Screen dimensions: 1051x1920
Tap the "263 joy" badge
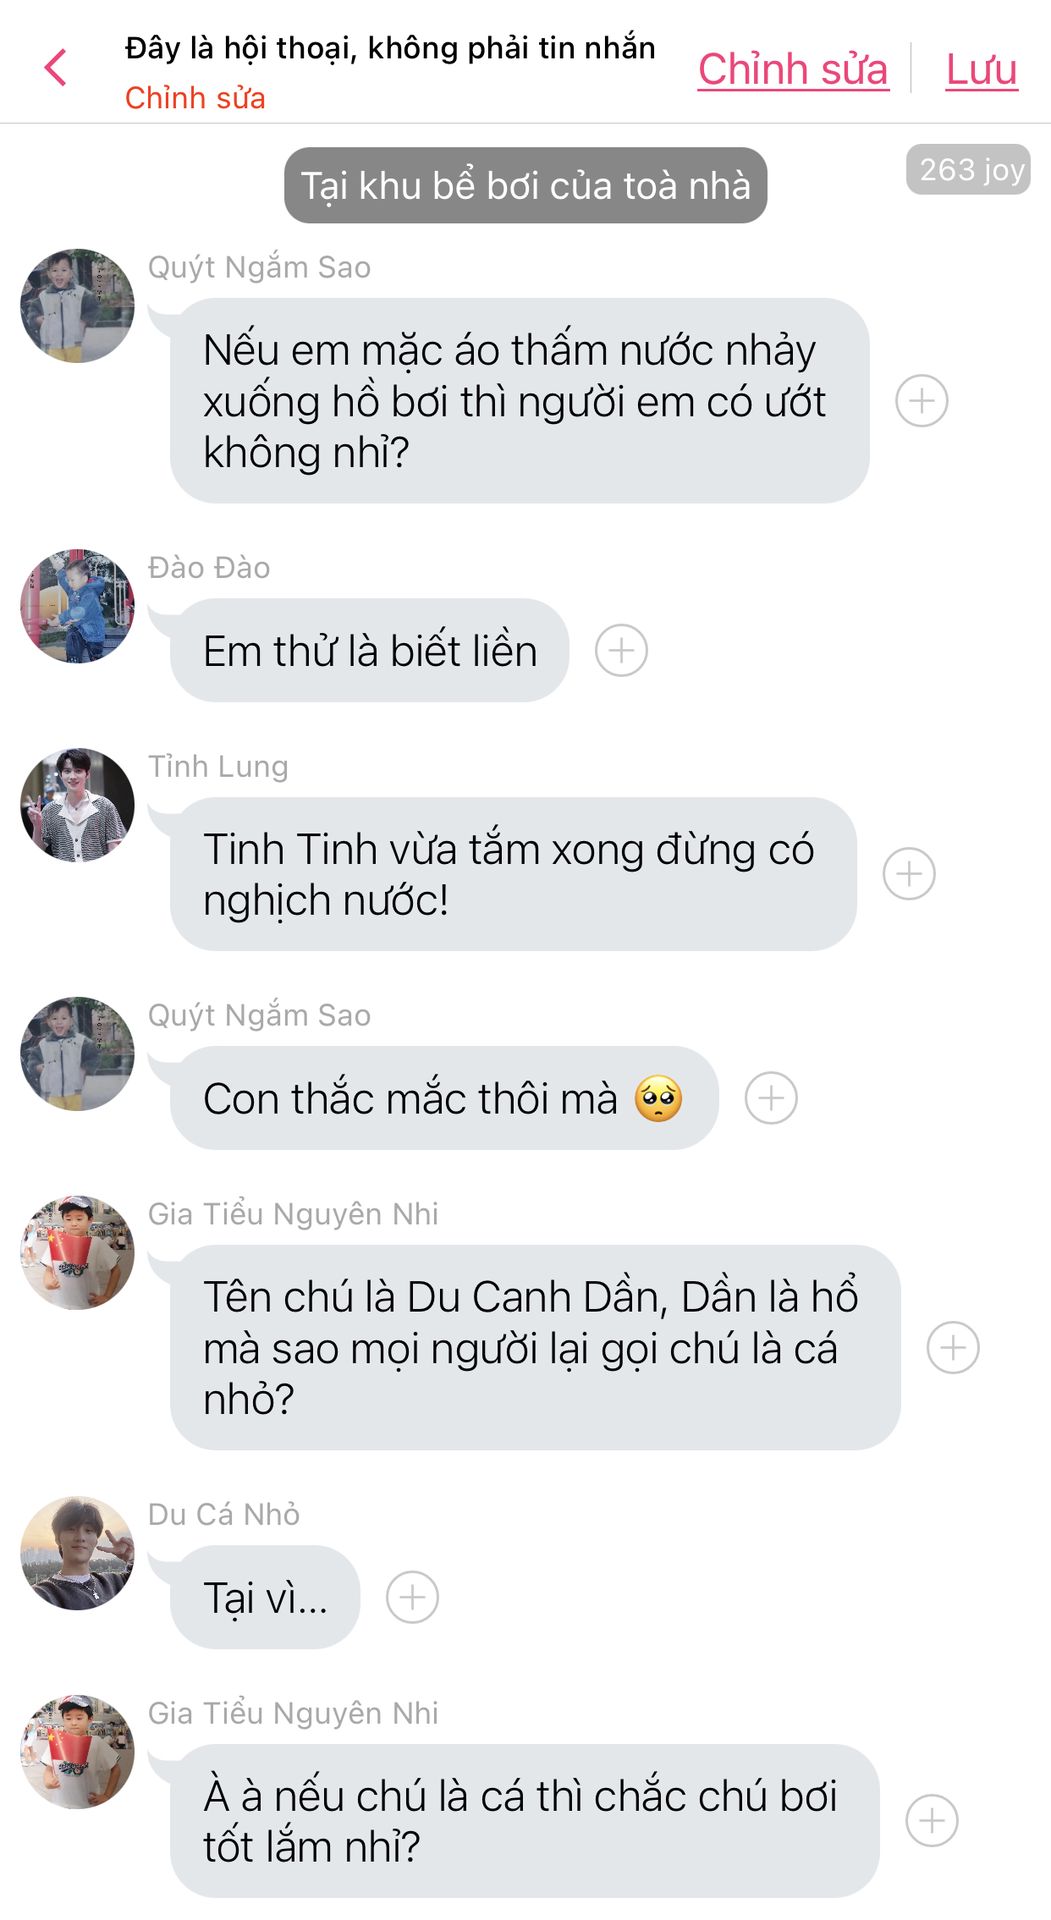tap(968, 169)
